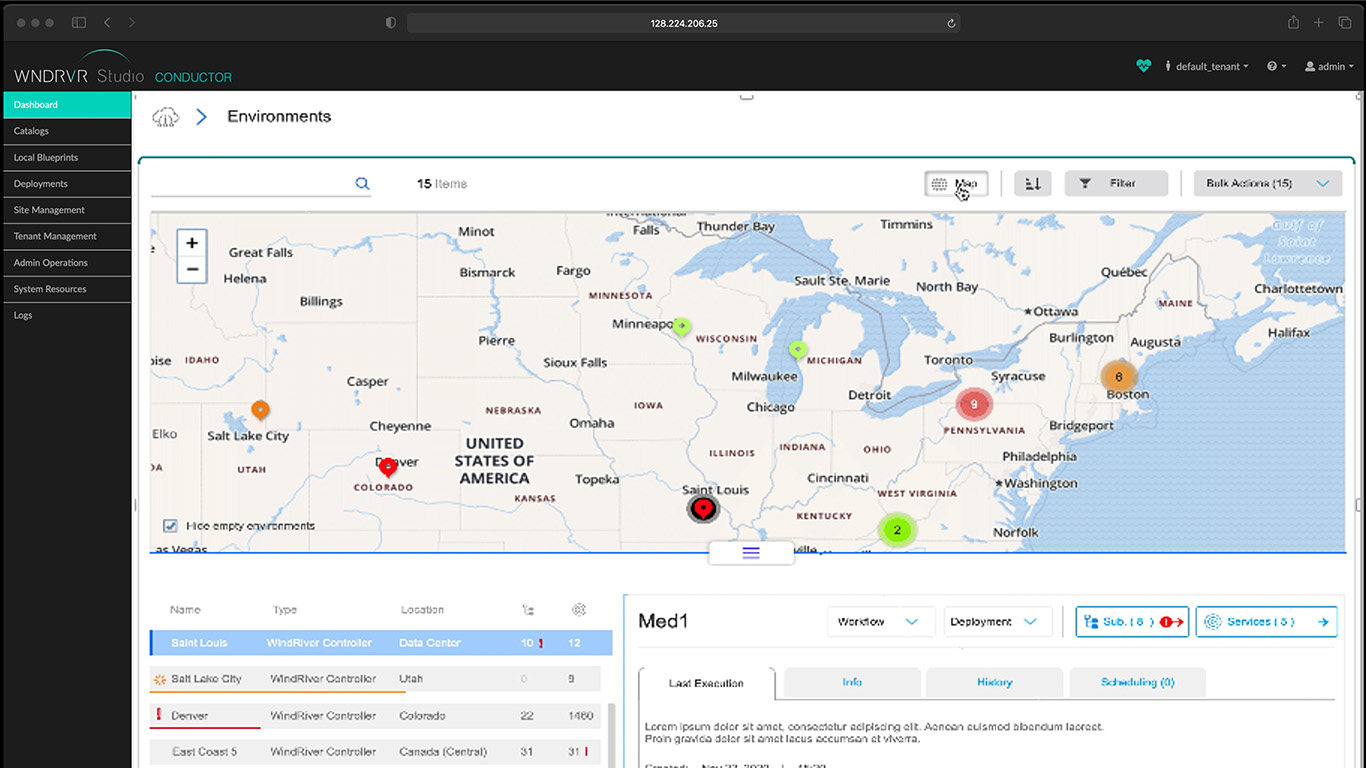Image resolution: width=1366 pixels, height=768 pixels.
Task: Click the Filter button
Action: click(x=1116, y=183)
